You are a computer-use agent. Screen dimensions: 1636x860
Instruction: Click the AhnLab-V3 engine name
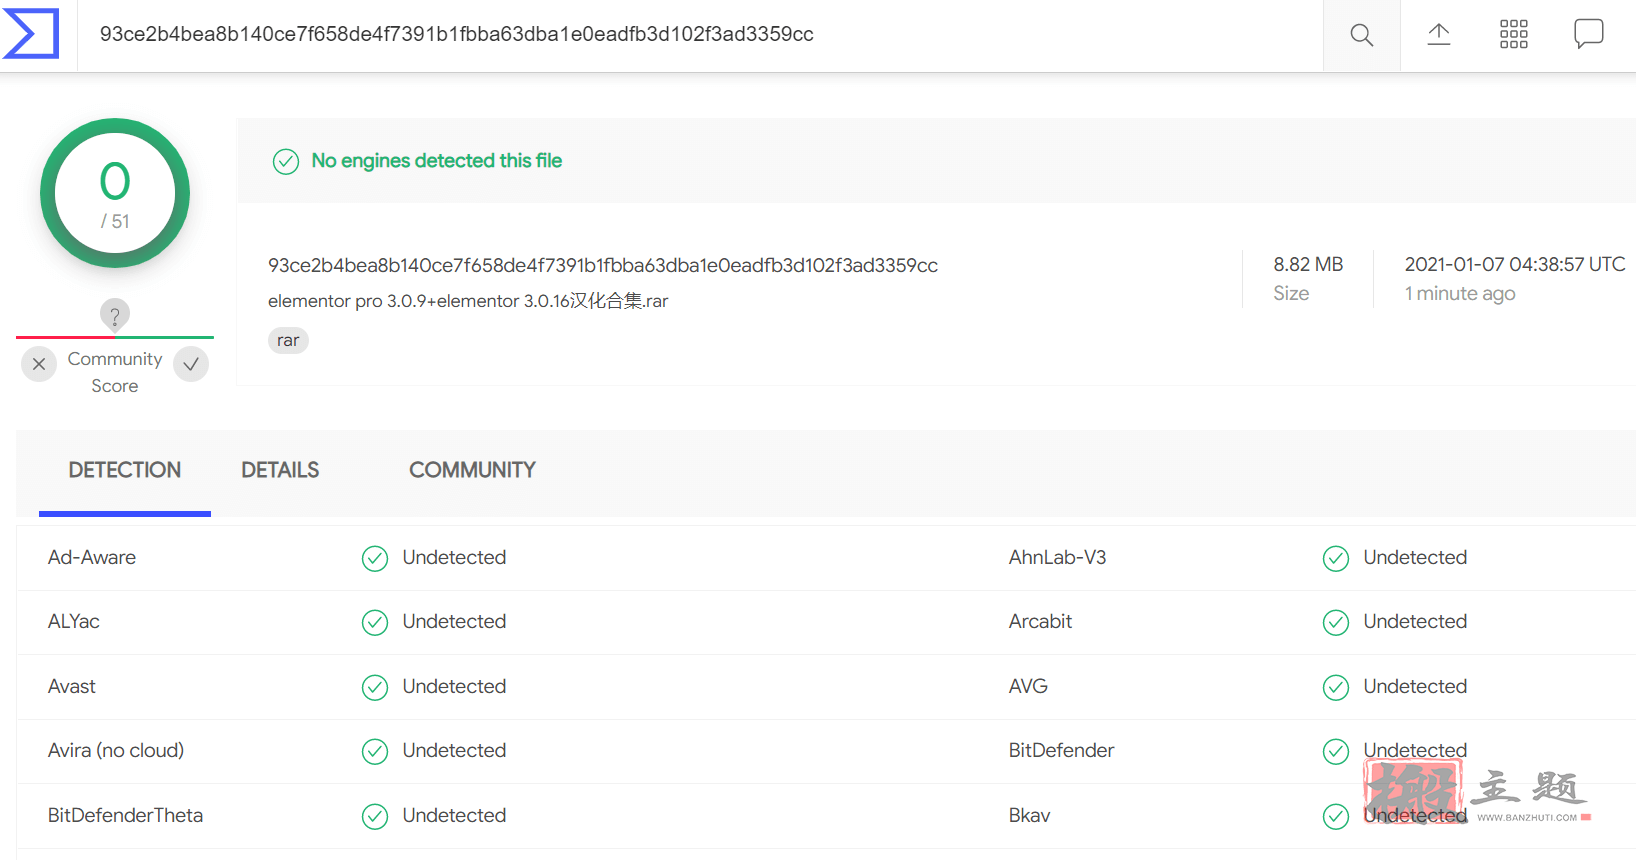pyautogui.click(x=1058, y=558)
